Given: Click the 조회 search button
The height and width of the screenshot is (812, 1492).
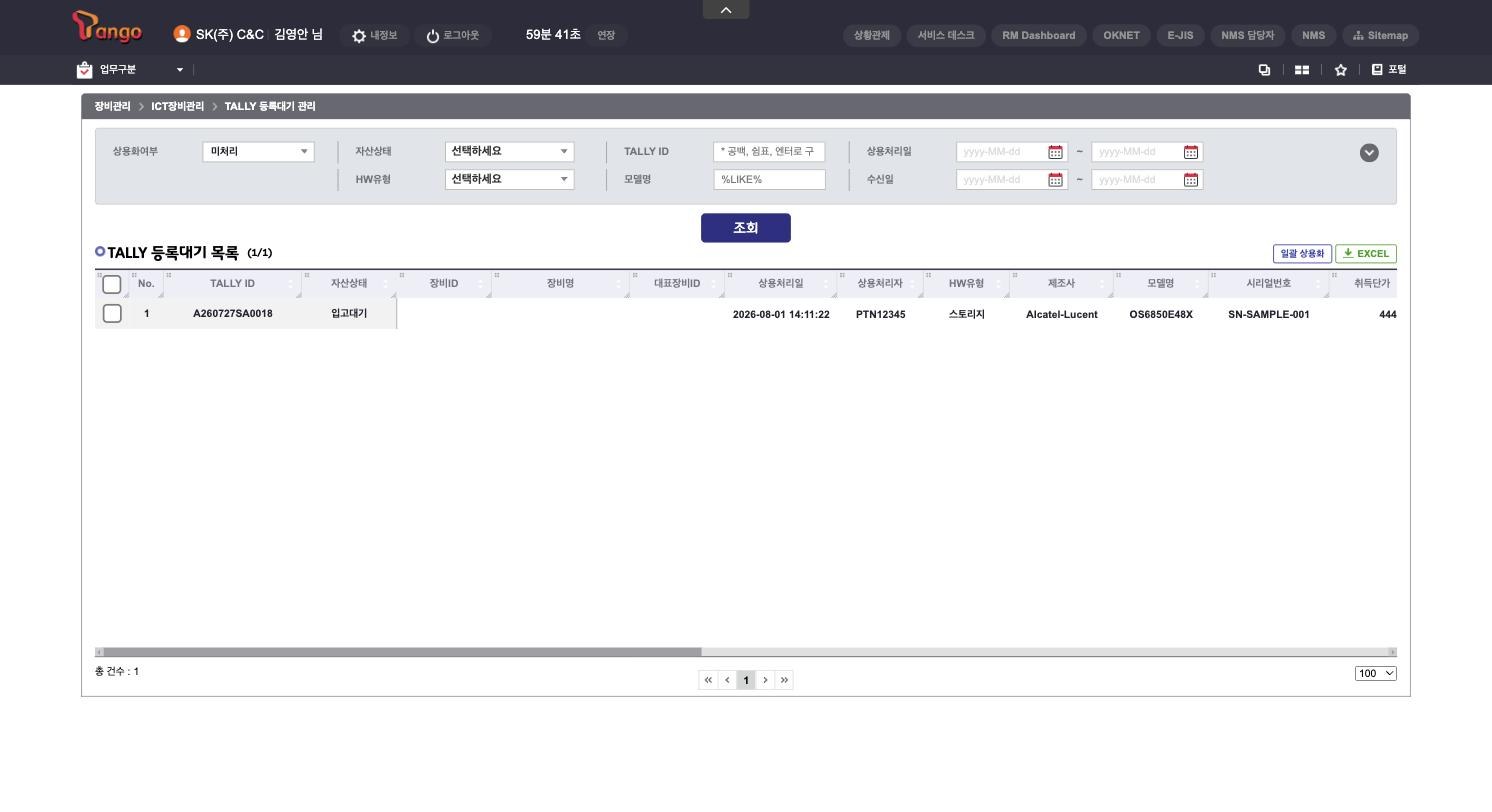Looking at the screenshot, I should [x=746, y=228].
